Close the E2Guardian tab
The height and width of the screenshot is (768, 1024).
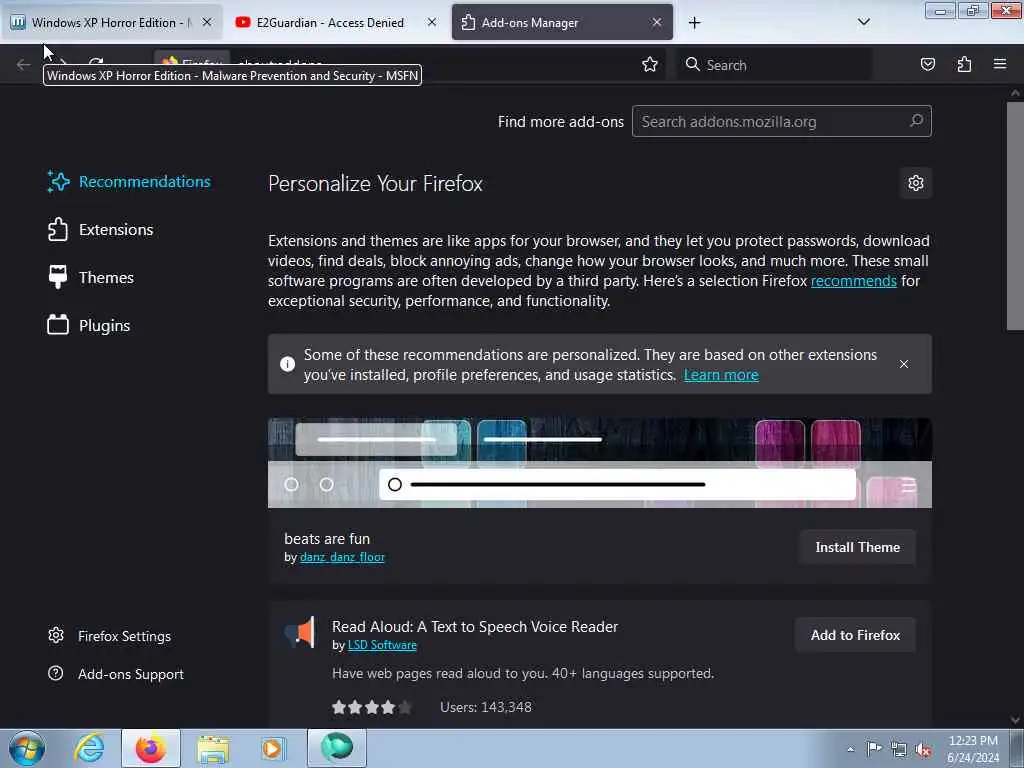(x=432, y=22)
